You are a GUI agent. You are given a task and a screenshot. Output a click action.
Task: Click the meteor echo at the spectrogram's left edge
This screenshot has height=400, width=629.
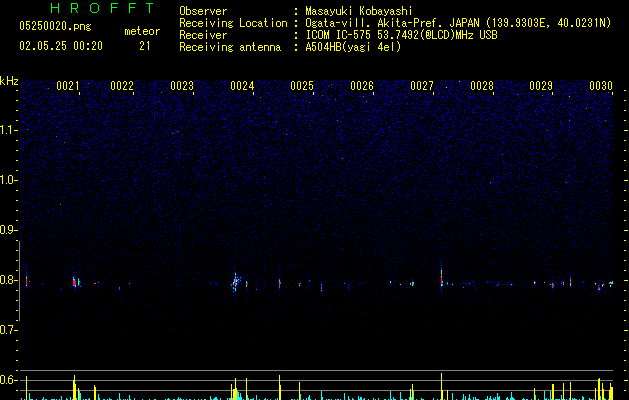(26, 280)
